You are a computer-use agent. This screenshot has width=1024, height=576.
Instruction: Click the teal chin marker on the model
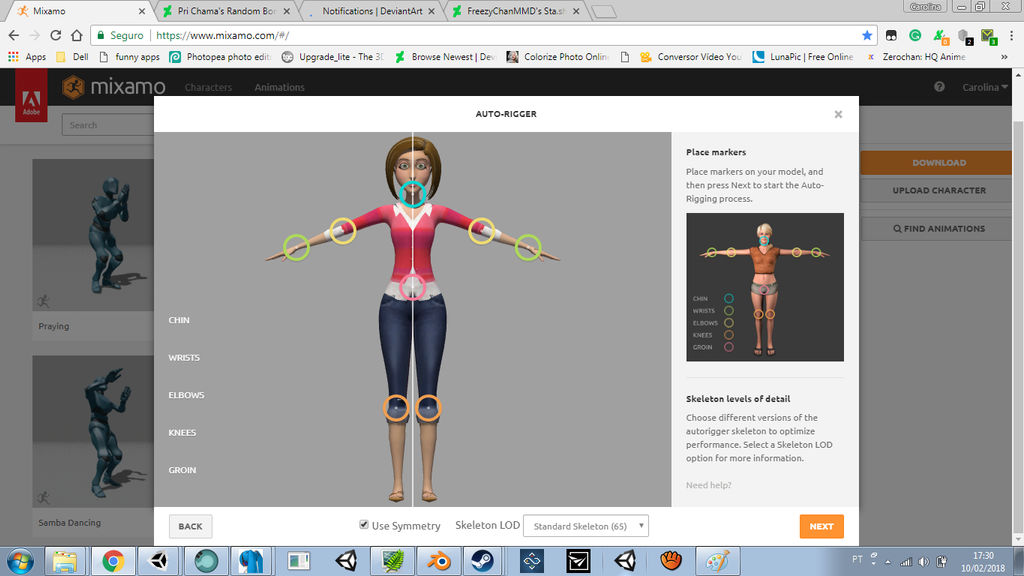413,192
